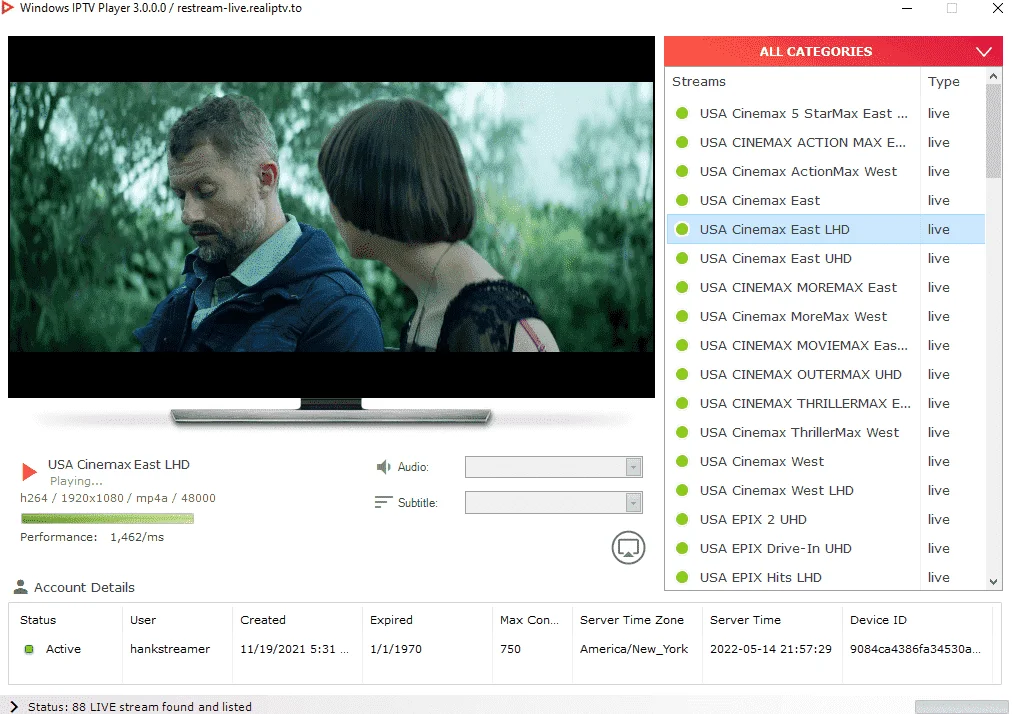The height and width of the screenshot is (714, 1018).
Task: Click the Status column header in Account Details
Action: click(x=38, y=620)
